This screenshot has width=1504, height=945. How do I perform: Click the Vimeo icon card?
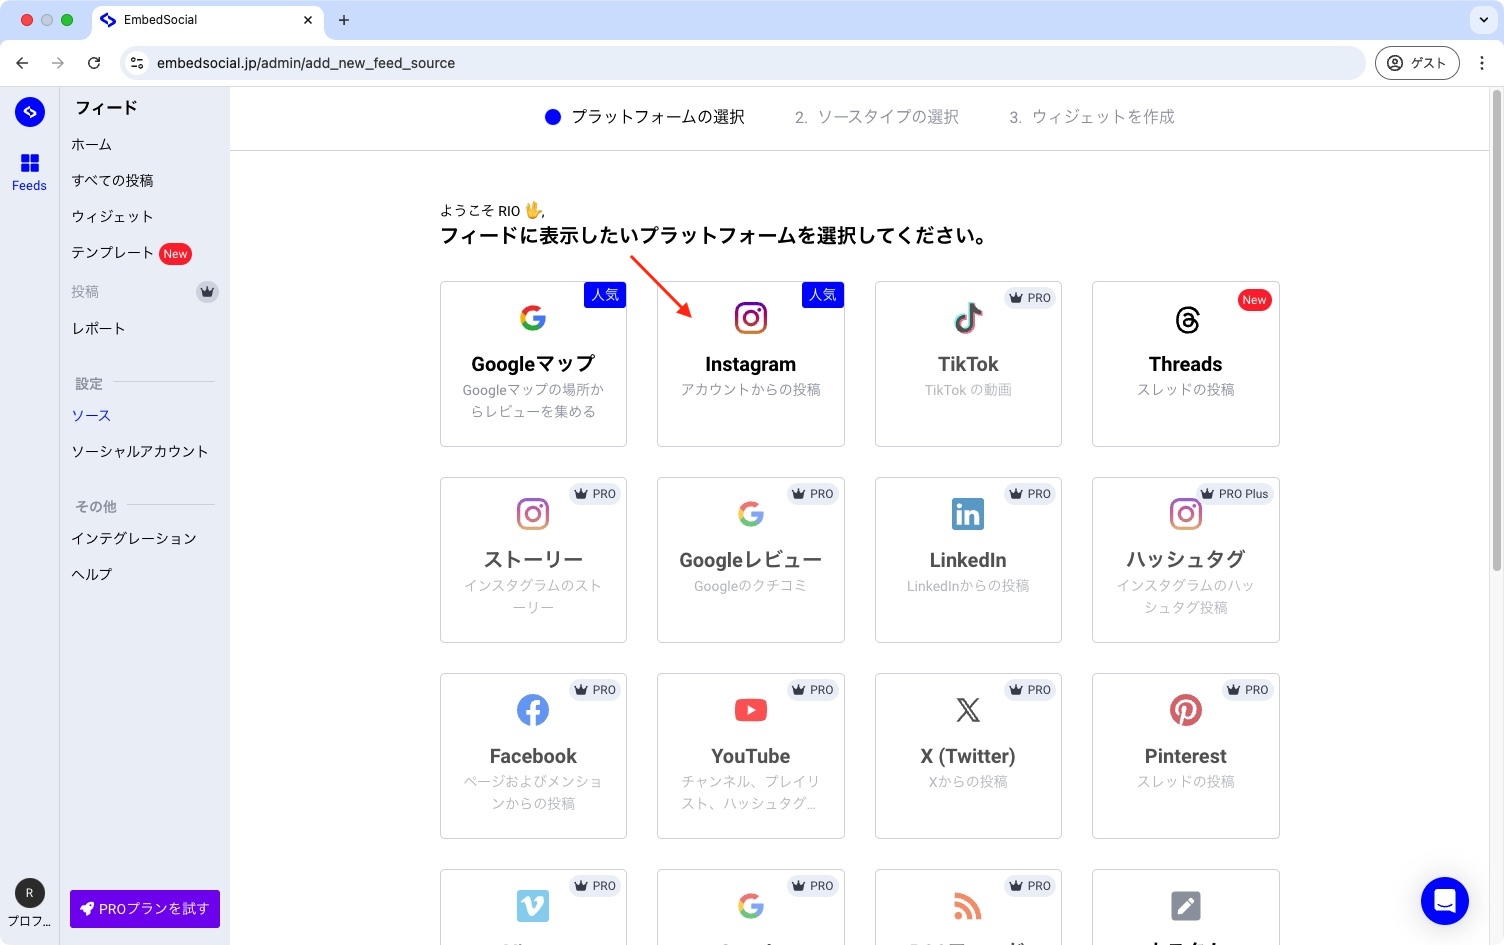click(533, 907)
